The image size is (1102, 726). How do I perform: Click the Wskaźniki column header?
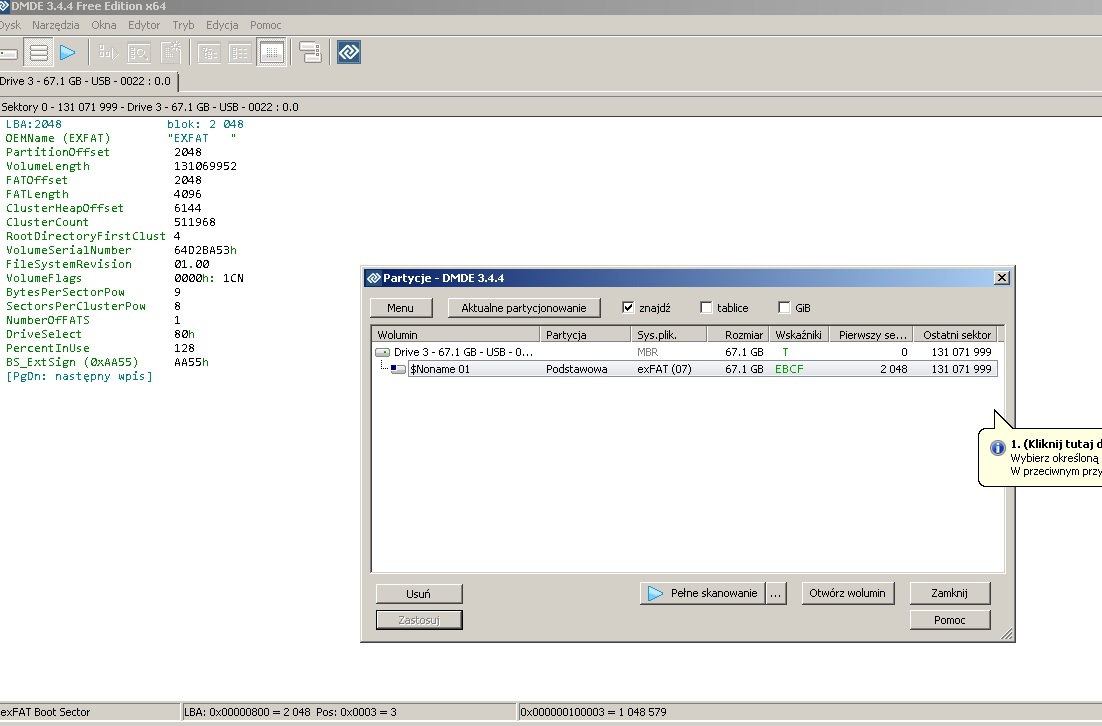799,335
